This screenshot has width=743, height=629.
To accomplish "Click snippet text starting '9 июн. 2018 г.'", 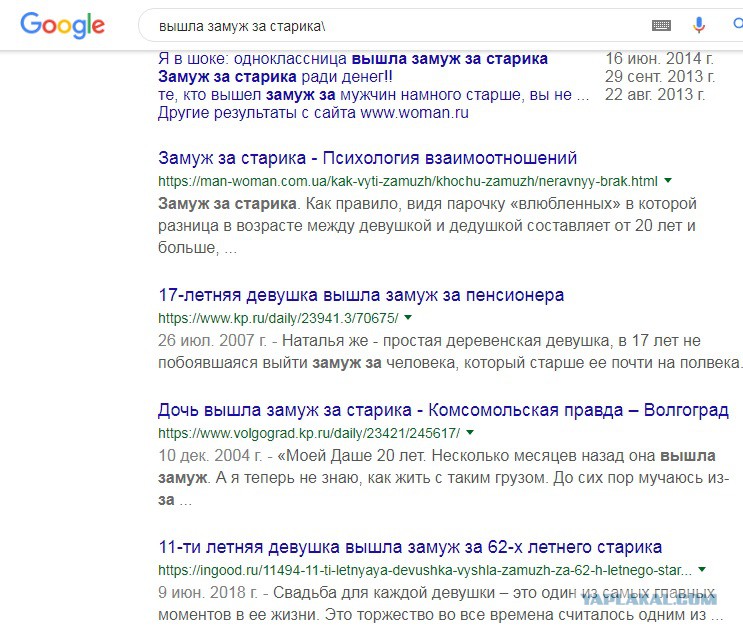I will [441, 604].
